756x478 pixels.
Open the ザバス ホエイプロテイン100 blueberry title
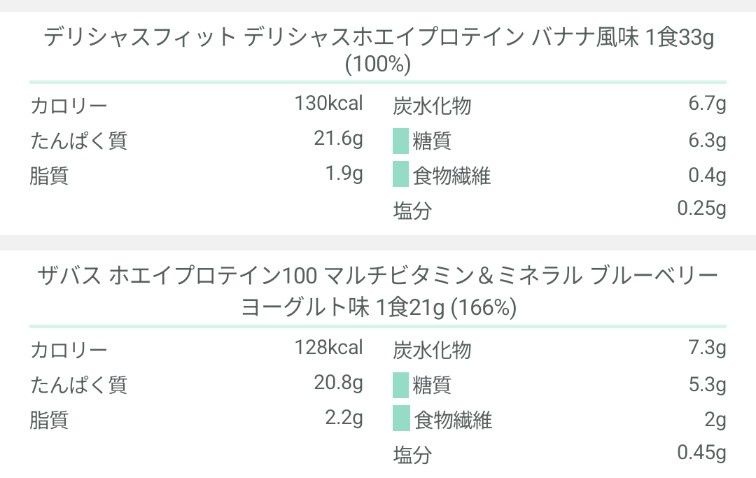tap(378, 291)
